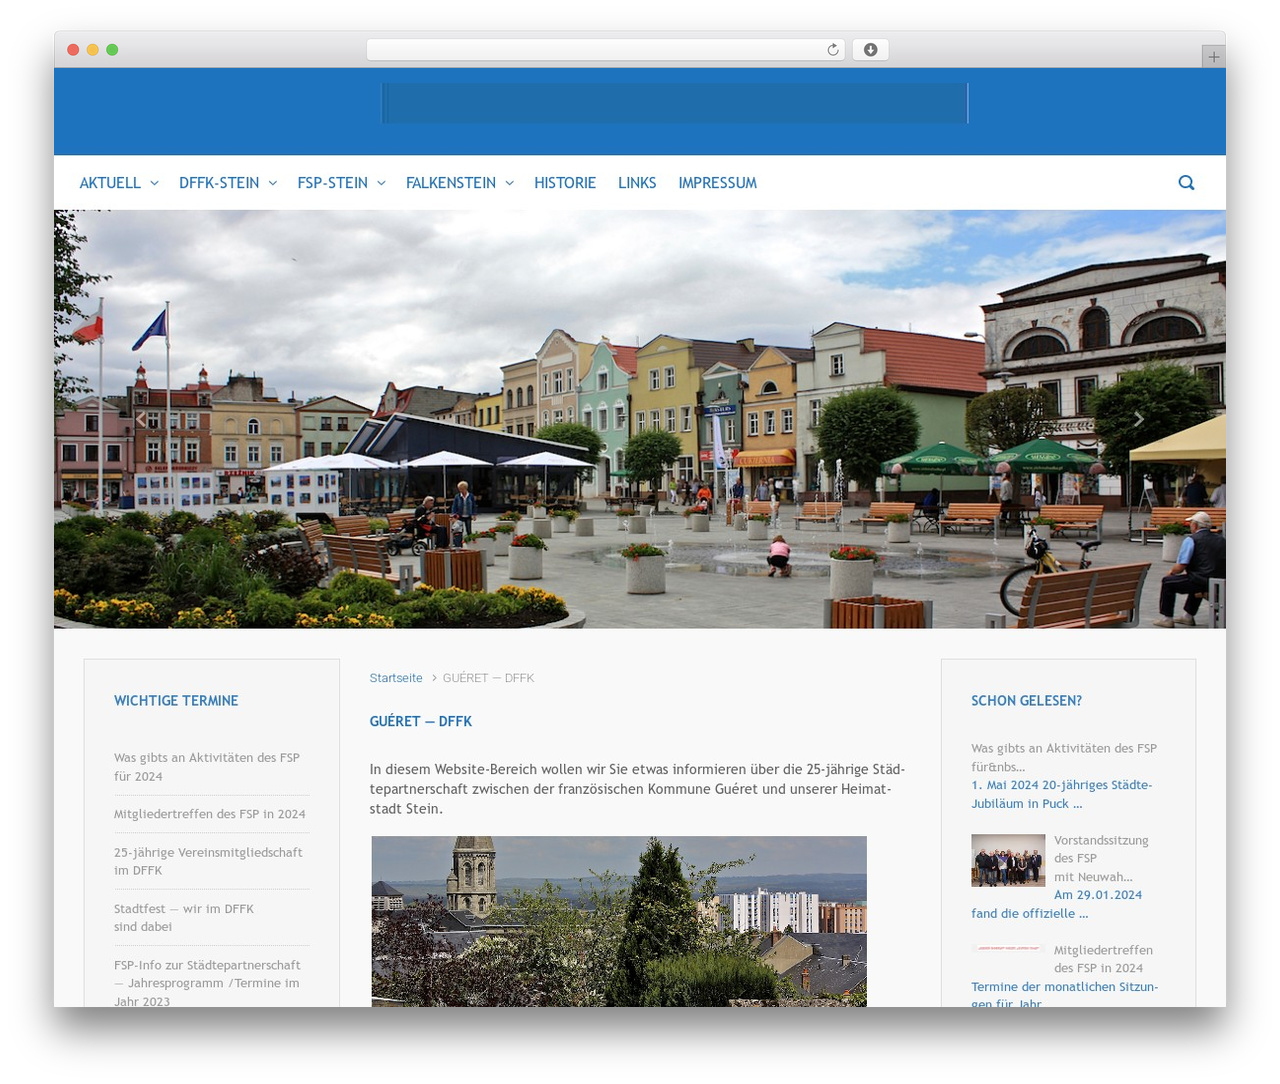Open 'Am 29.01.2024 fand die offizielle …' link
This screenshot has height=1084, width=1280.
pos(1056,904)
